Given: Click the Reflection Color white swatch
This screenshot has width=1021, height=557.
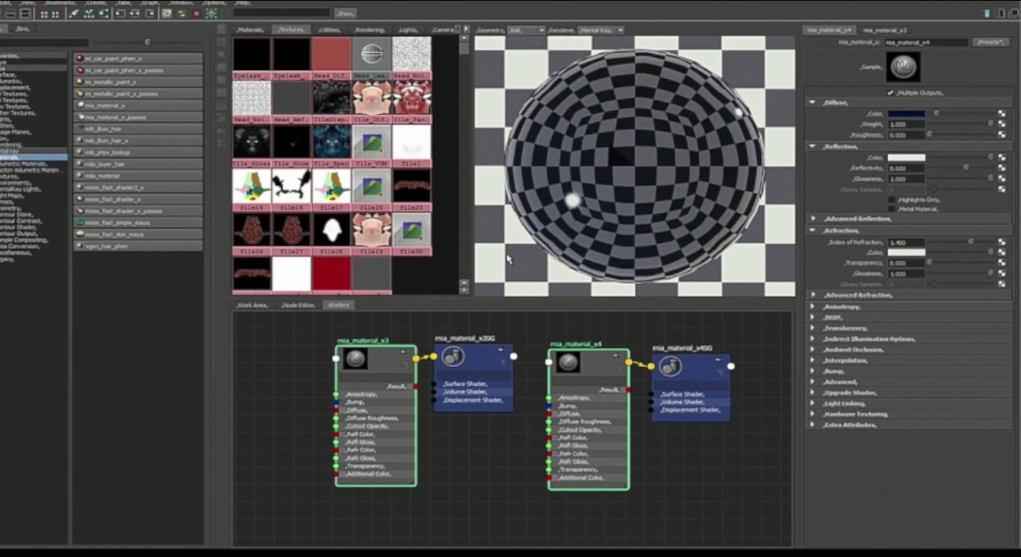Looking at the screenshot, I should [x=906, y=157].
